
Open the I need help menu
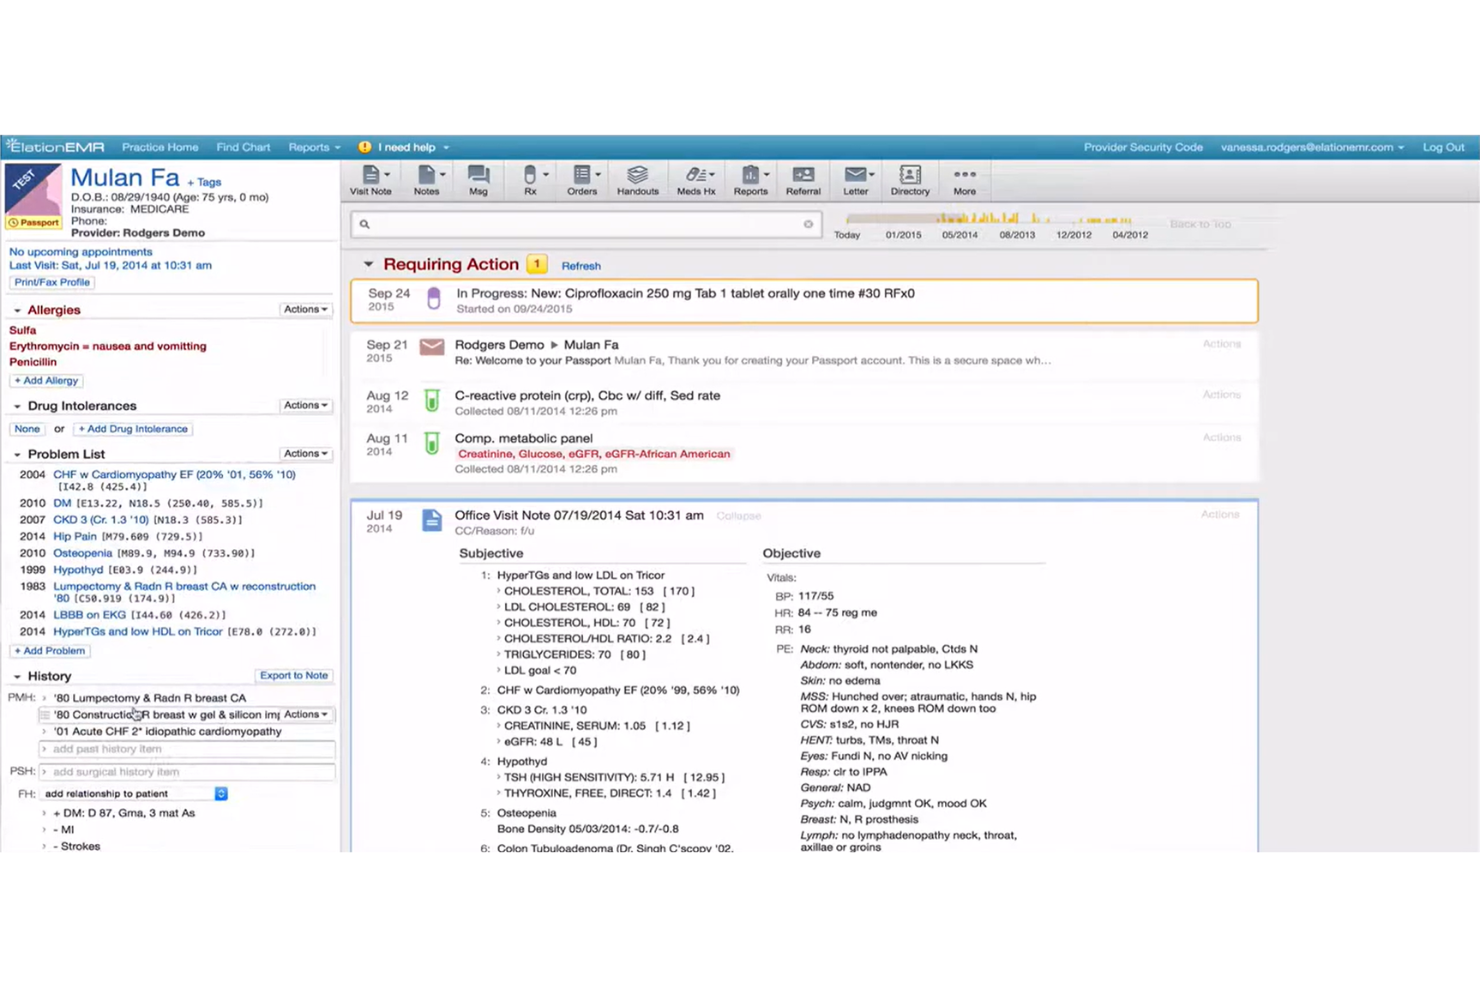tap(413, 147)
